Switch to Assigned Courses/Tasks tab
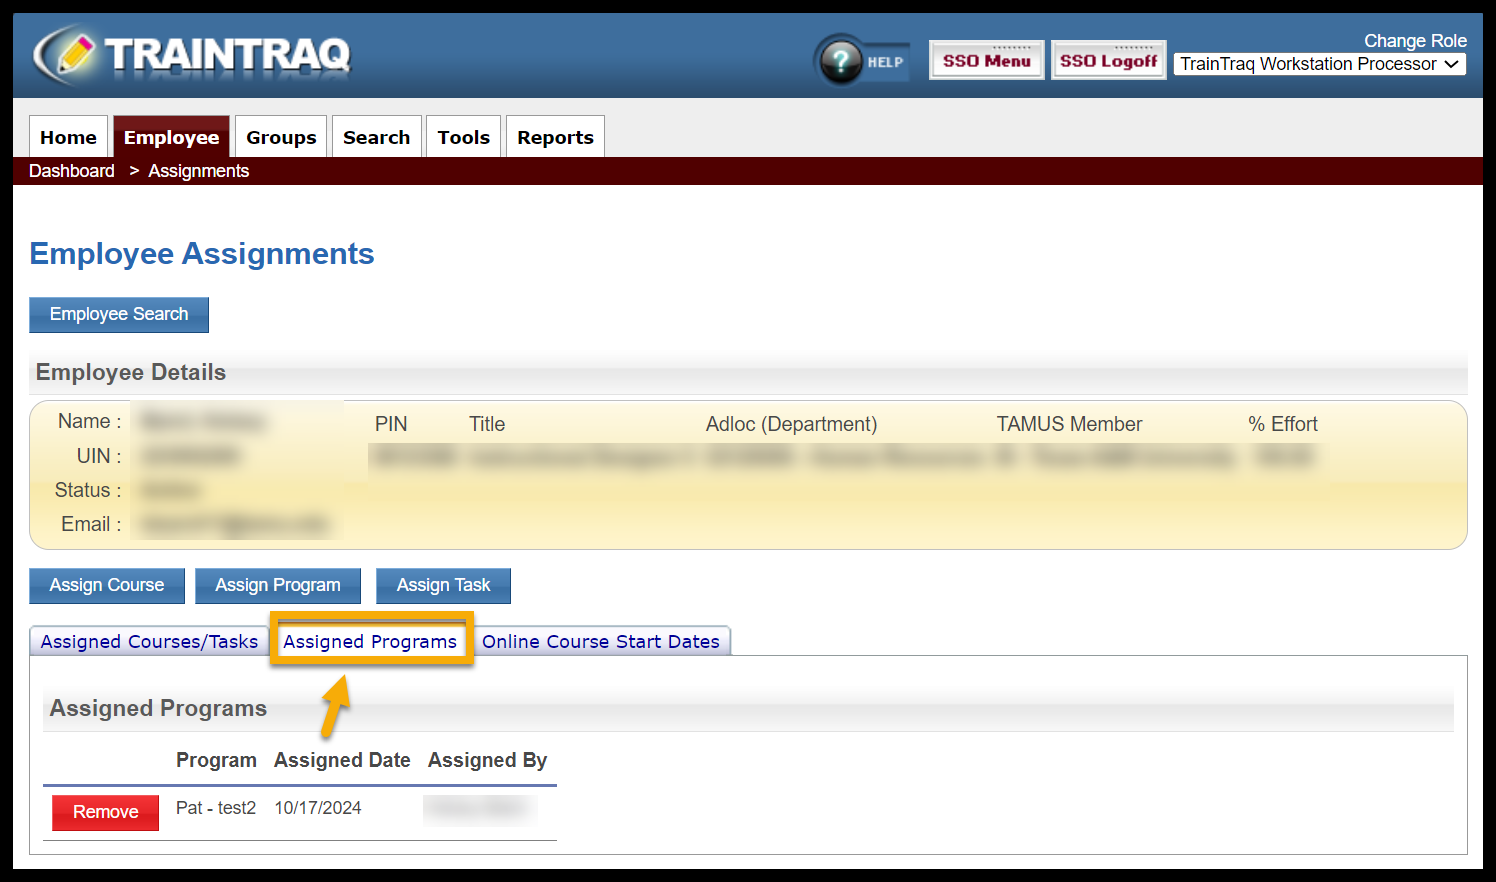The height and width of the screenshot is (882, 1496). coord(149,642)
